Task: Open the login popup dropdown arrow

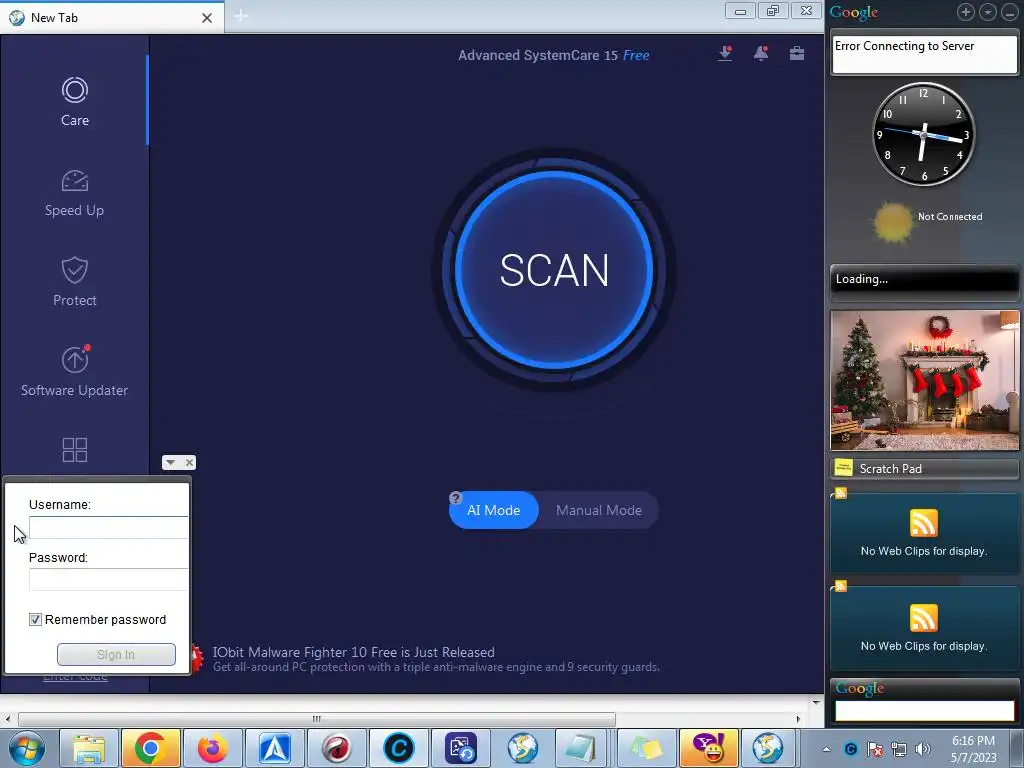Action: 170,462
